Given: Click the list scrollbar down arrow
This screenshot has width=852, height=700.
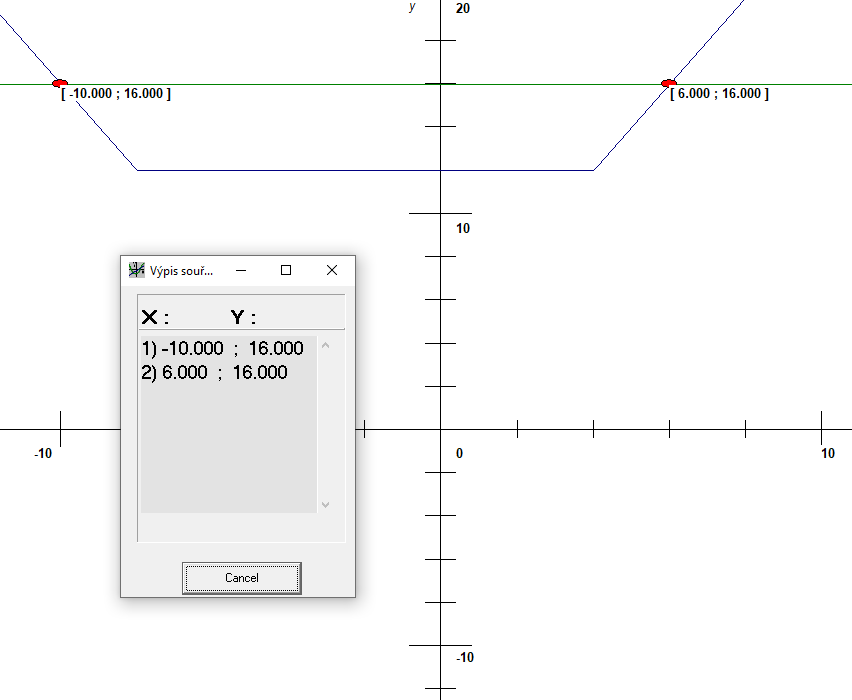Looking at the screenshot, I should coord(325,504).
